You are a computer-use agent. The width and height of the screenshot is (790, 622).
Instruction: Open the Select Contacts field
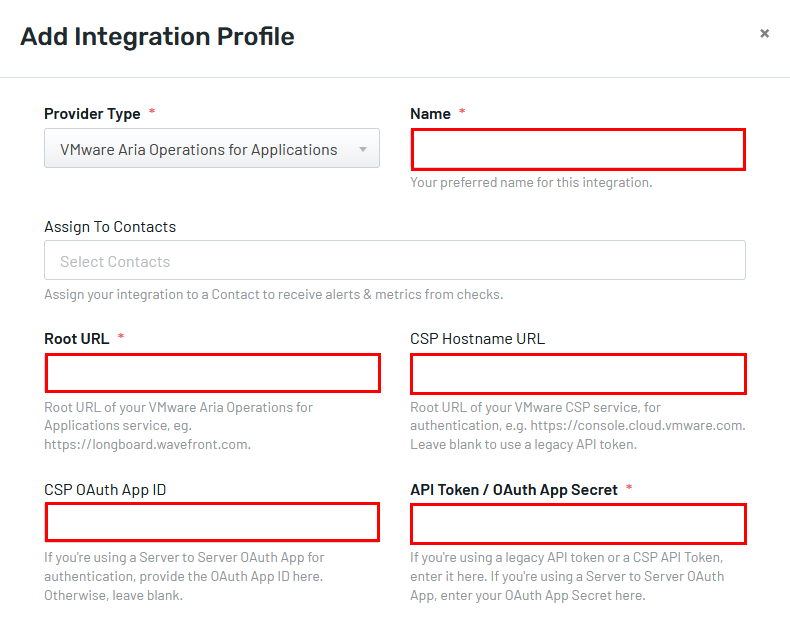pyautogui.click(x=394, y=260)
